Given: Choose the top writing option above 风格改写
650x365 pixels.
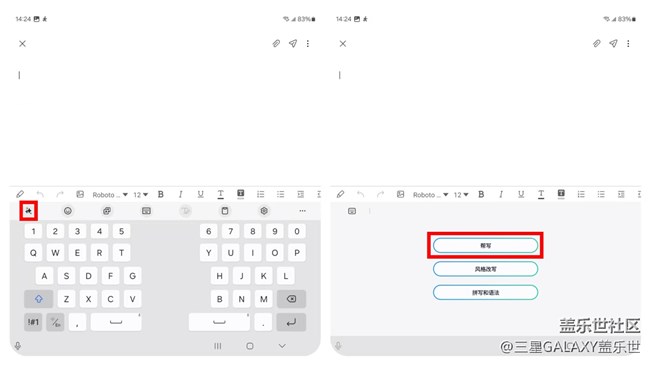Looking at the screenshot, I should point(485,246).
